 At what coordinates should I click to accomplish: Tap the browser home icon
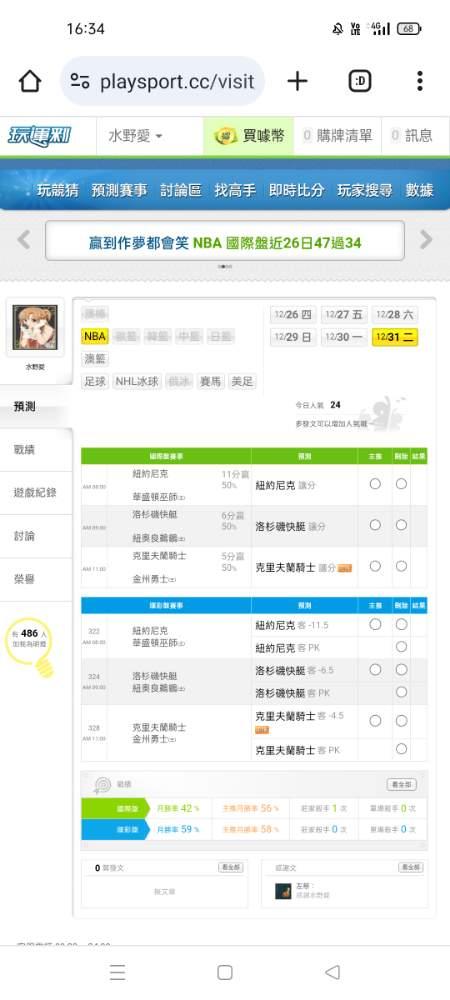pos(30,81)
